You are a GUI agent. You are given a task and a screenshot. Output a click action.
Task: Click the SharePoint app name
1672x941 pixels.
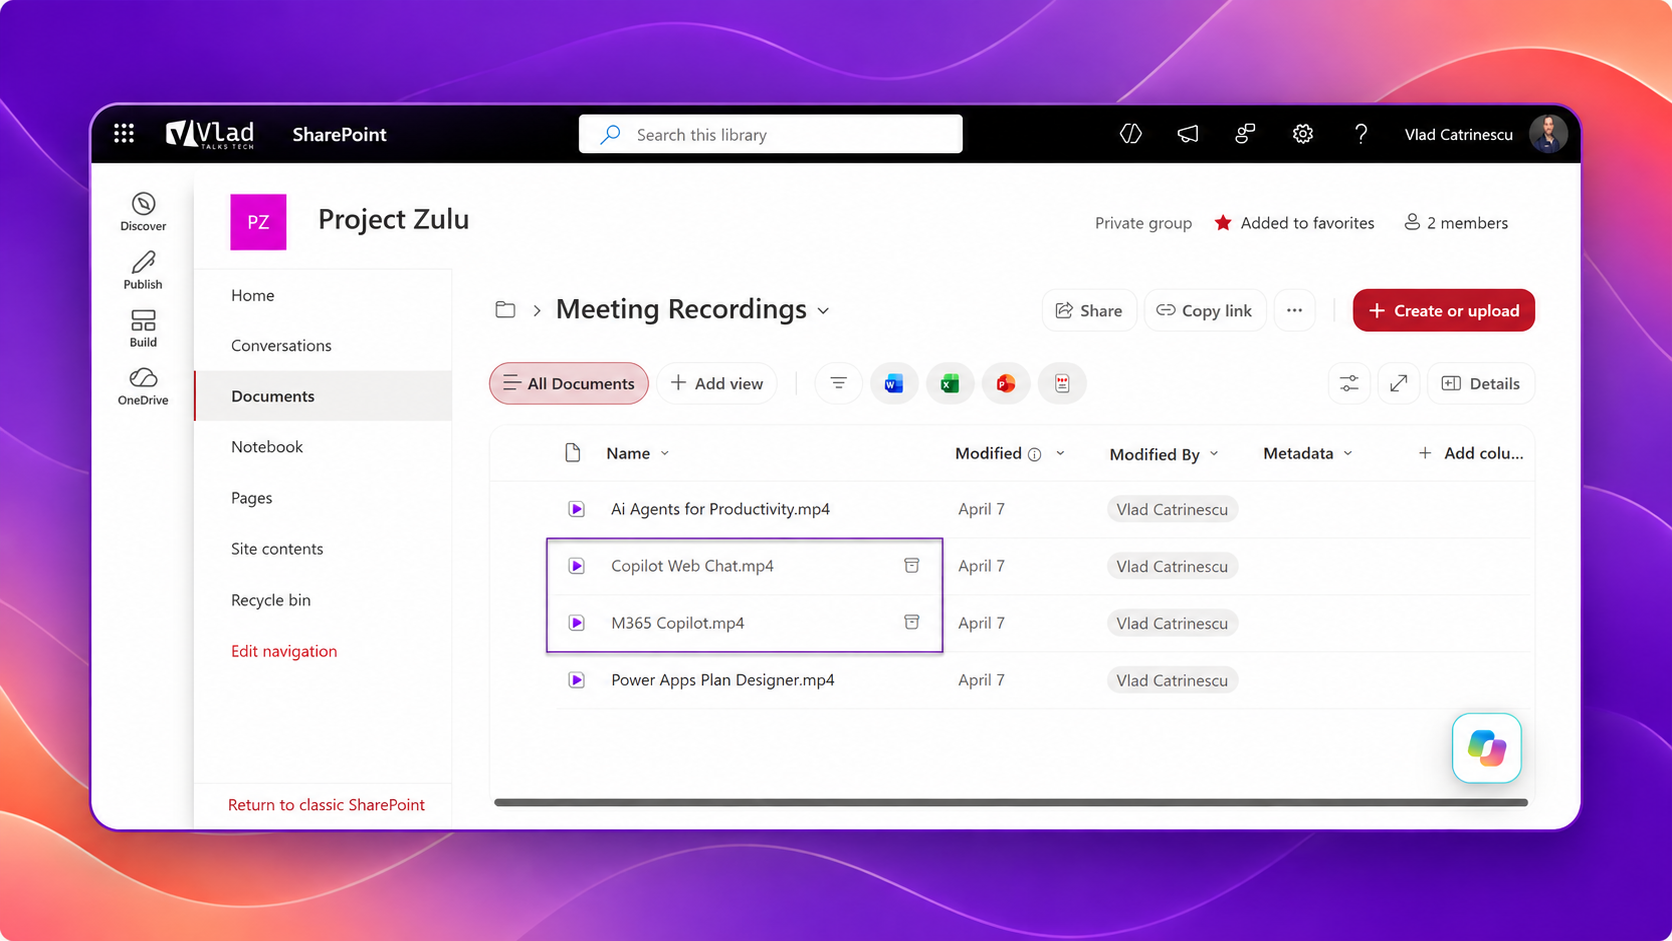(x=339, y=134)
